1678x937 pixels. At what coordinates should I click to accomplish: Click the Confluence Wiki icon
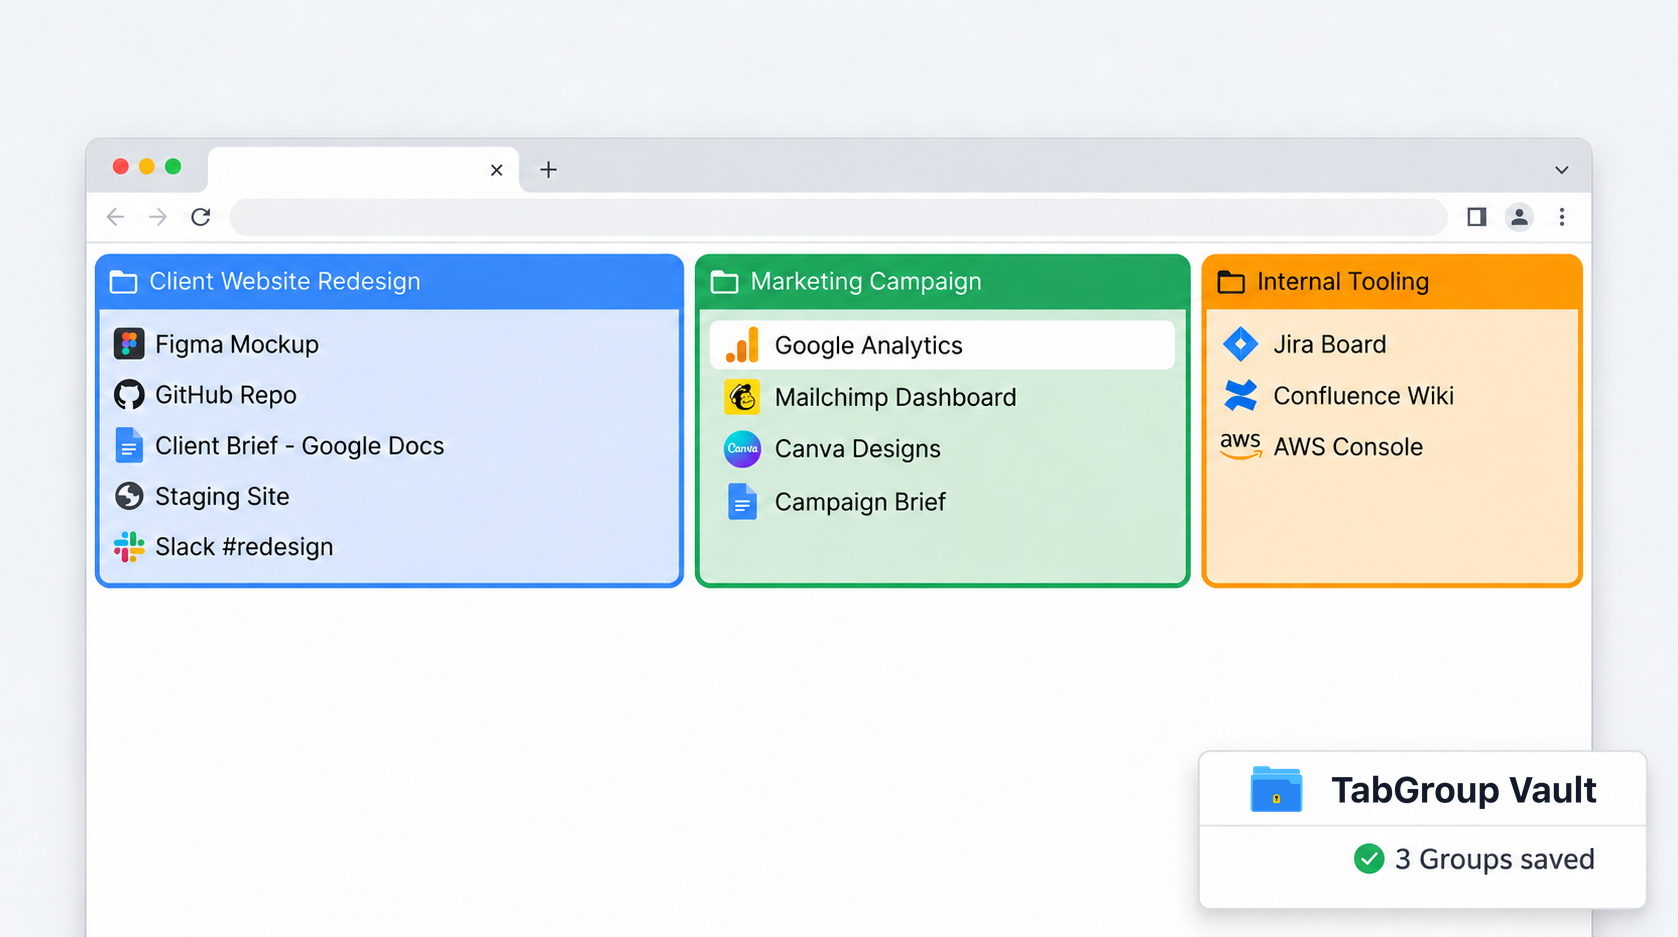[x=1241, y=395]
